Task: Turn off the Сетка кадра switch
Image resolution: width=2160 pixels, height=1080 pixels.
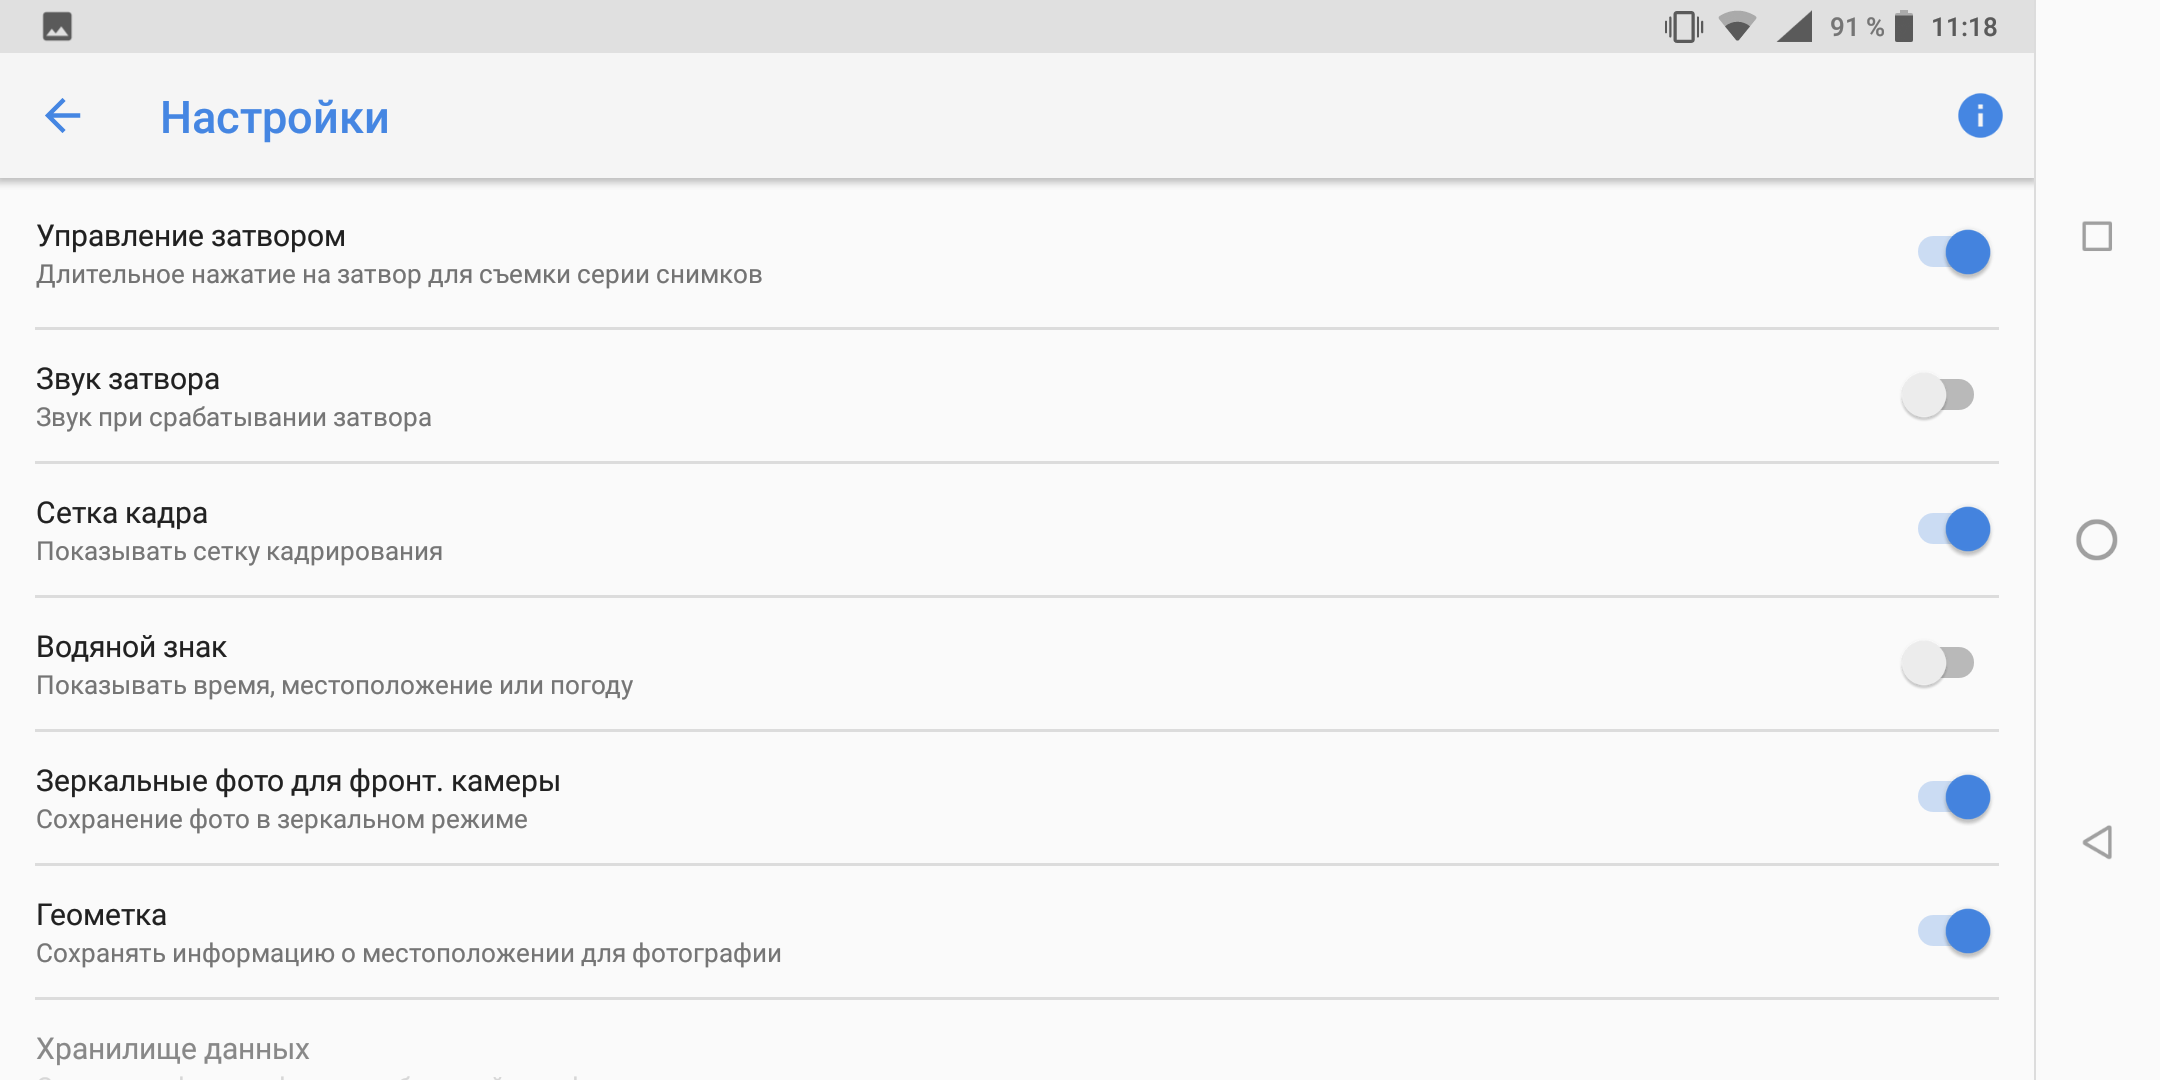Action: tap(1953, 529)
